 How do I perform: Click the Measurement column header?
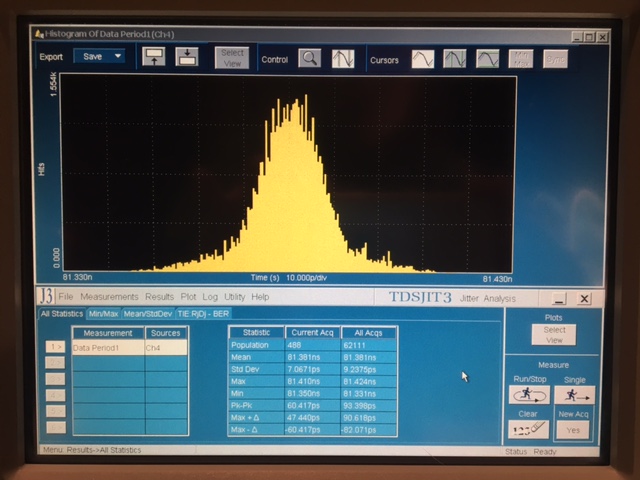(108, 333)
